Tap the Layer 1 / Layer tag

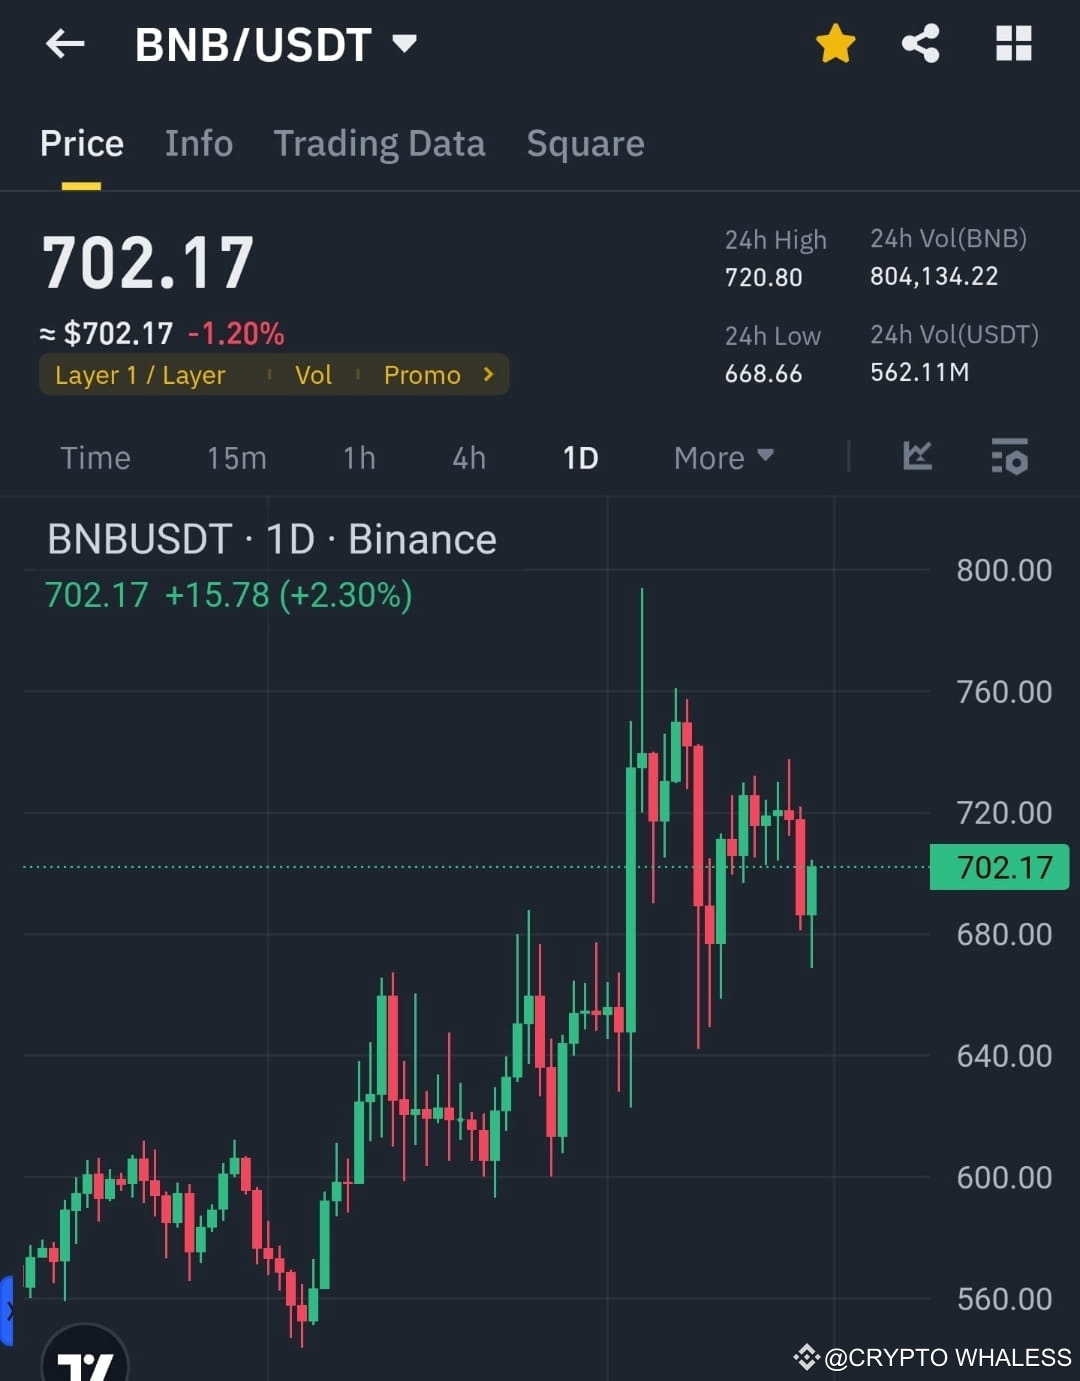coord(140,374)
